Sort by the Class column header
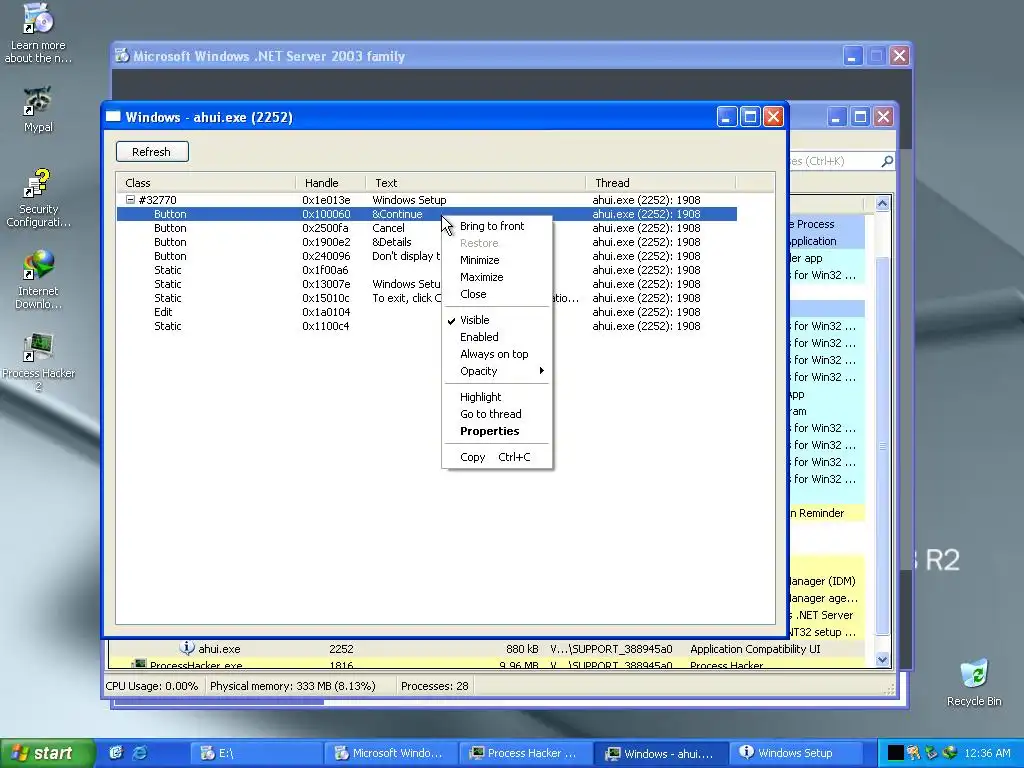The width and height of the screenshot is (1024, 768). coord(206,183)
